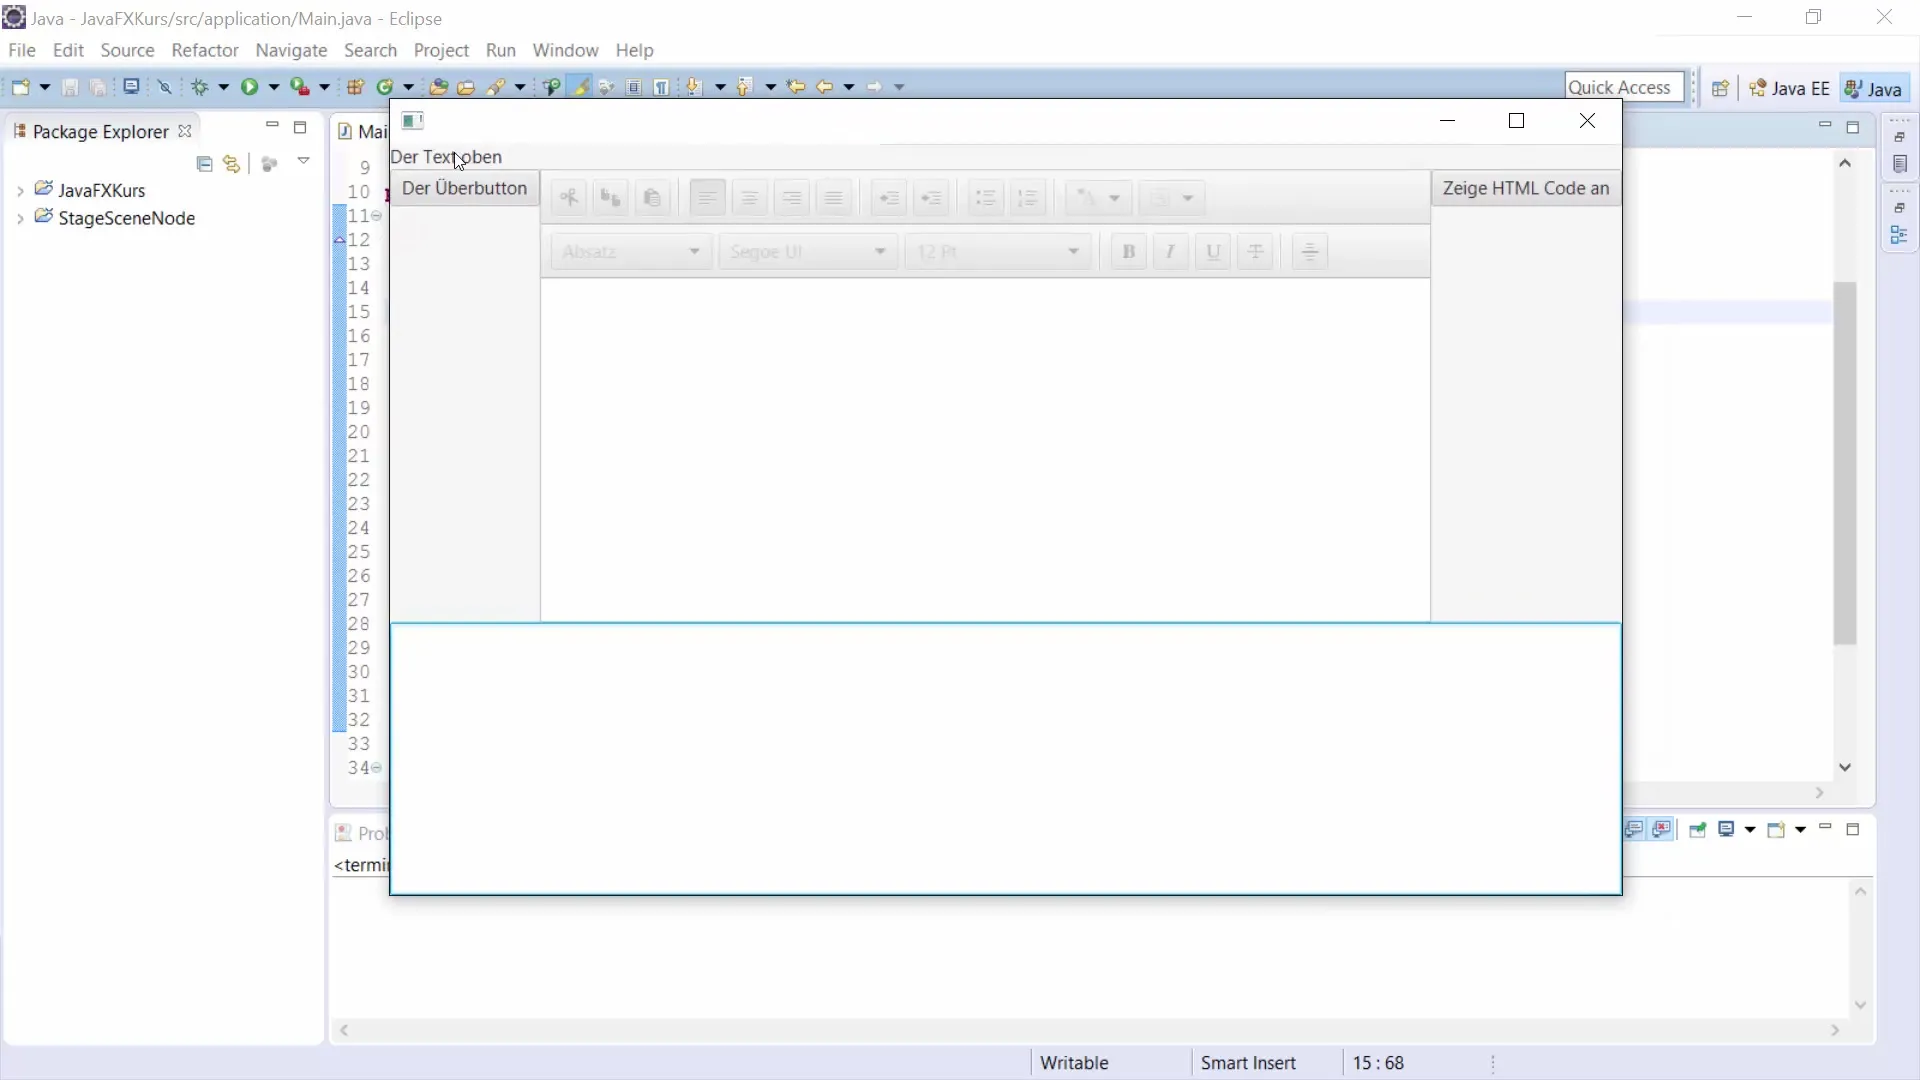Toggle Strikethrough formatting button
1920x1080 pixels.
point(1255,252)
